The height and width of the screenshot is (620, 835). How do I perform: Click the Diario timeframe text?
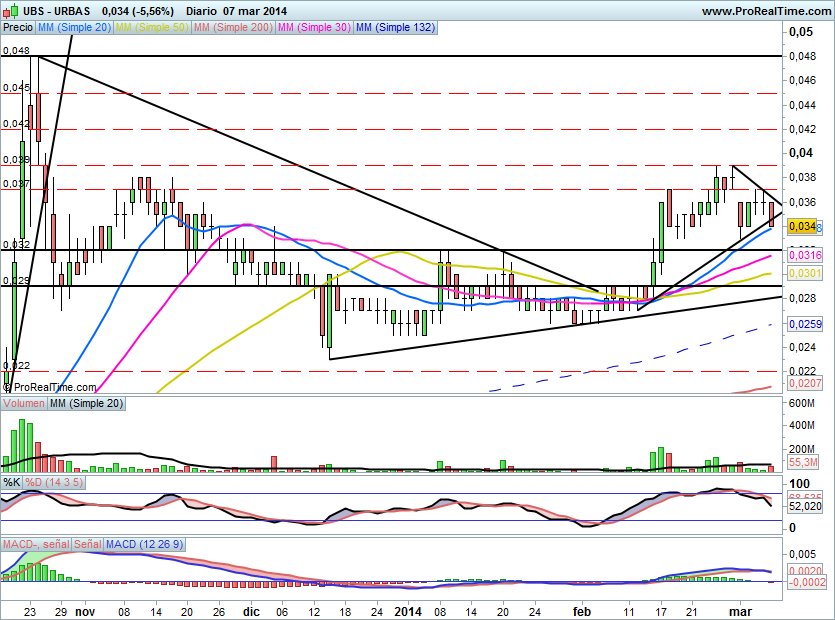pyautogui.click(x=201, y=11)
